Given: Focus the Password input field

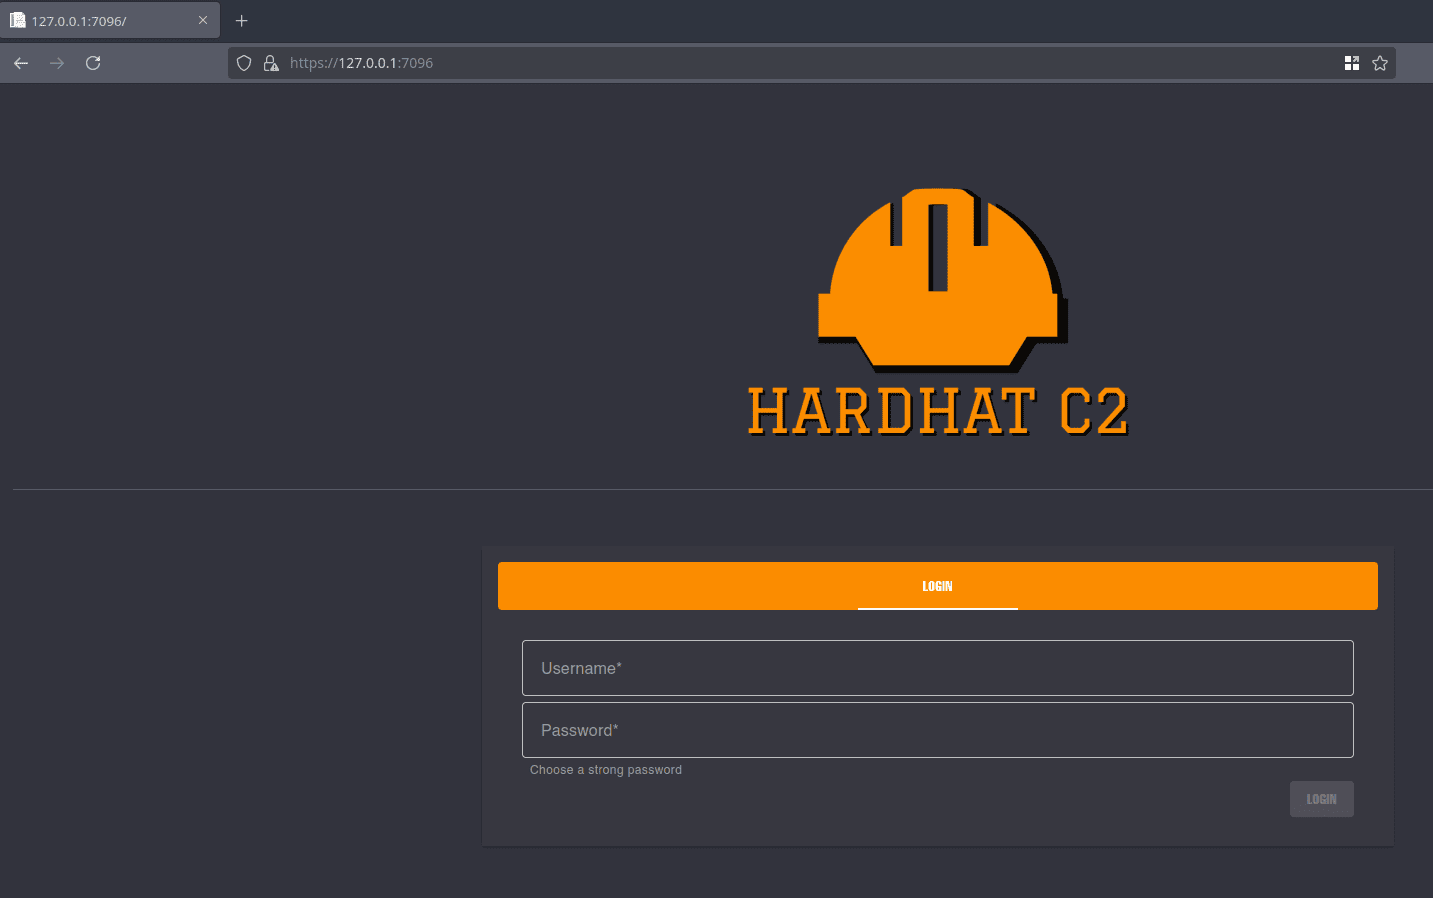Looking at the screenshot, I should 937,730.
